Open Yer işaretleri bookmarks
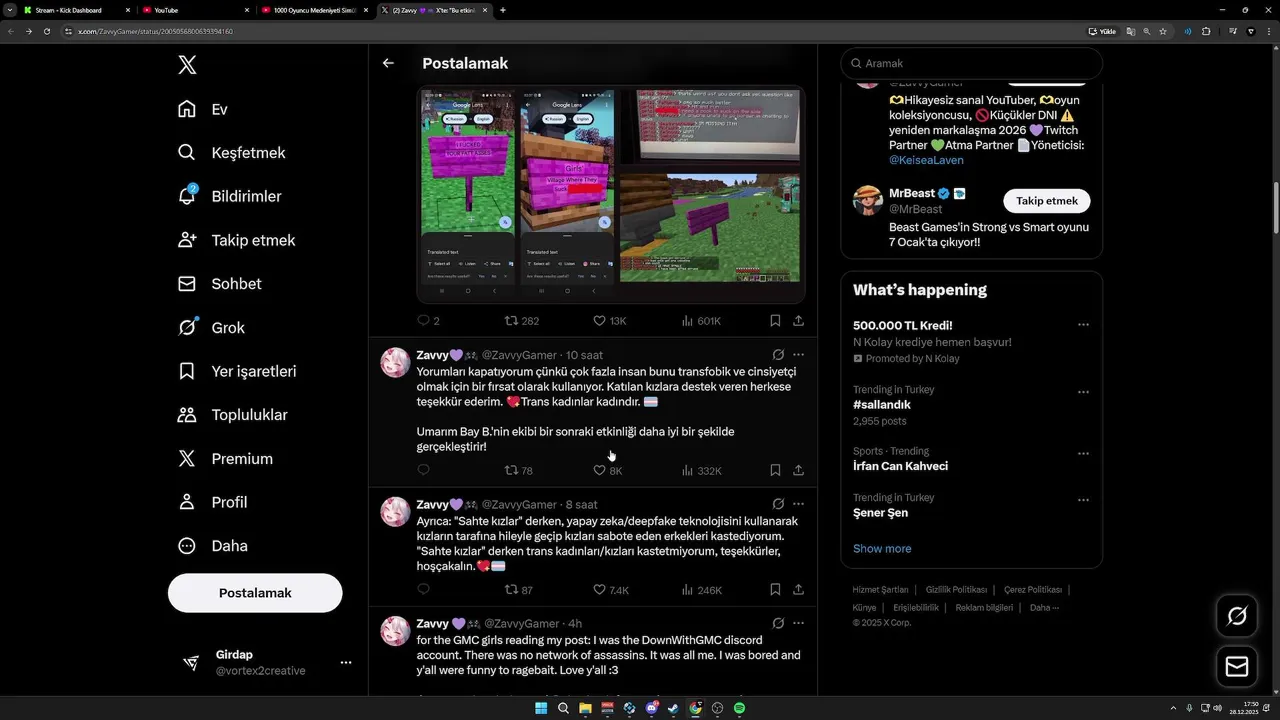1280x720 pixels. click(237, 371)
